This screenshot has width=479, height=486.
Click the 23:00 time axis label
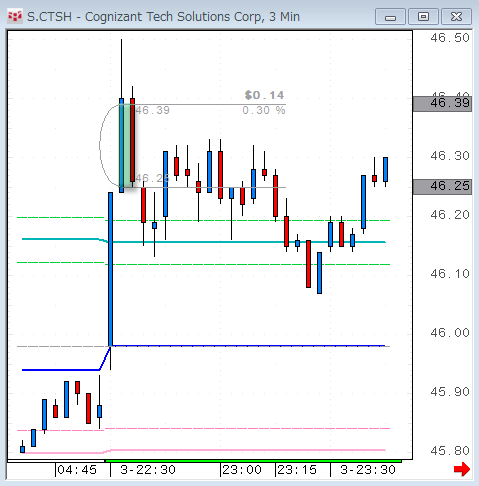pyautogui.click(x=242, y=470)
